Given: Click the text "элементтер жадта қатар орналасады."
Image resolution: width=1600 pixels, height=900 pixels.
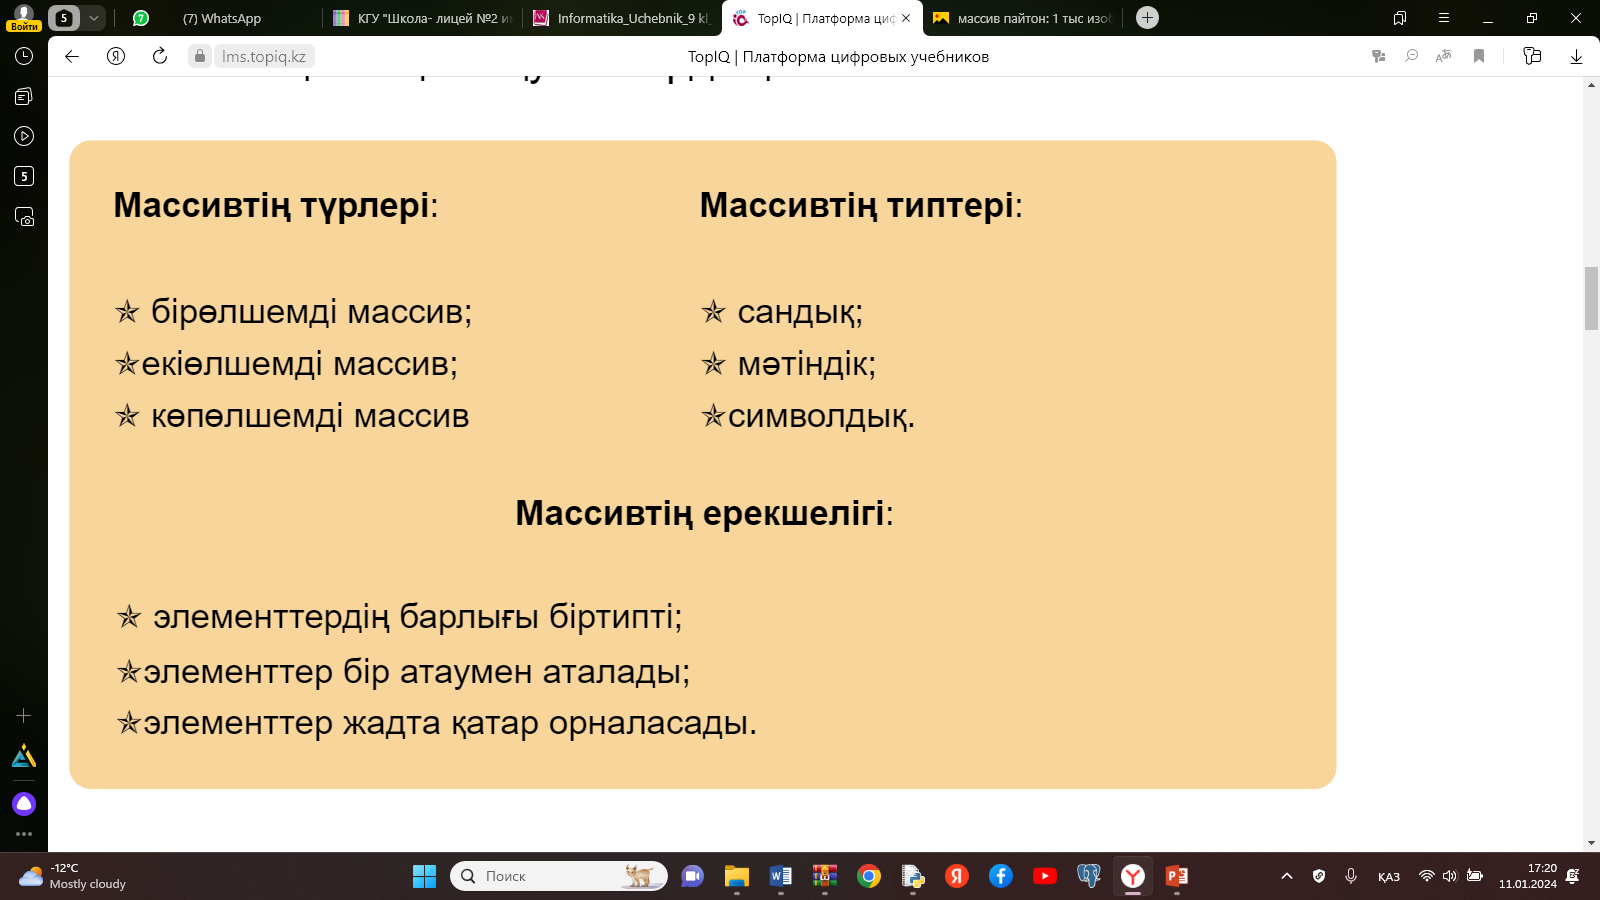Looking at the screenshot, I should [450, 723].
